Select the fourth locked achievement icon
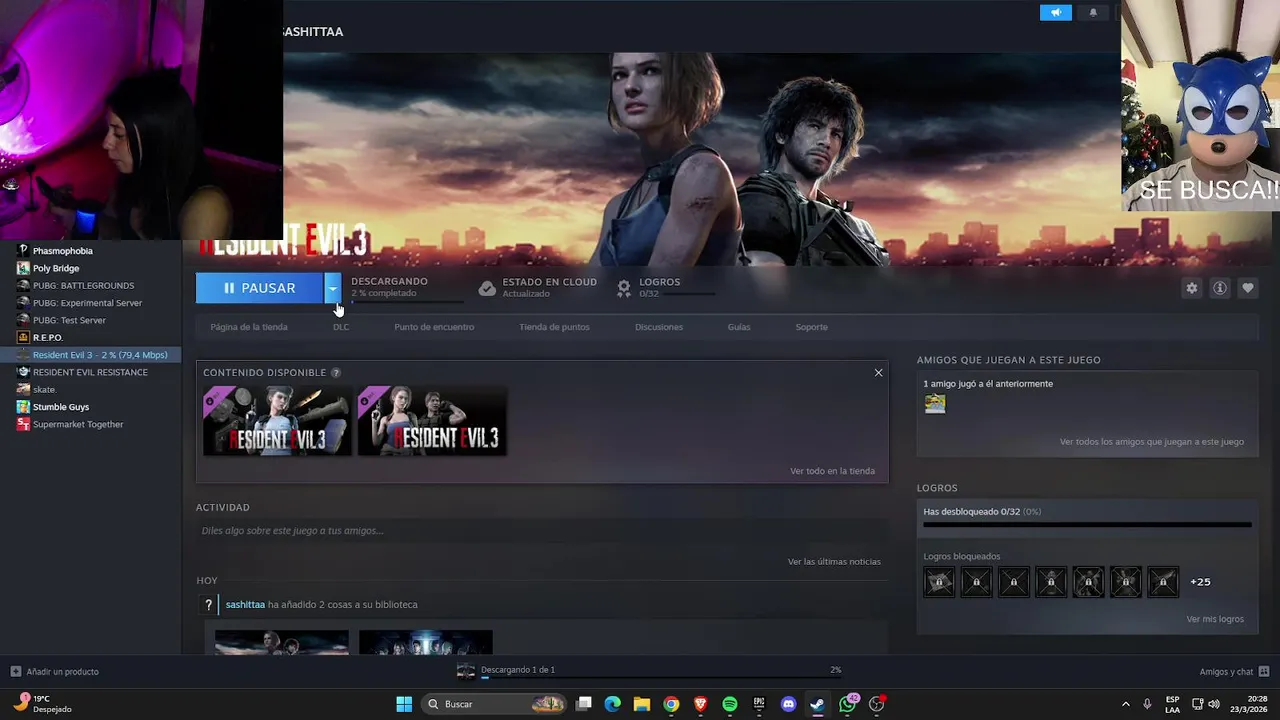This screenshot has height=720, width=1280. tap(1051, 581)
